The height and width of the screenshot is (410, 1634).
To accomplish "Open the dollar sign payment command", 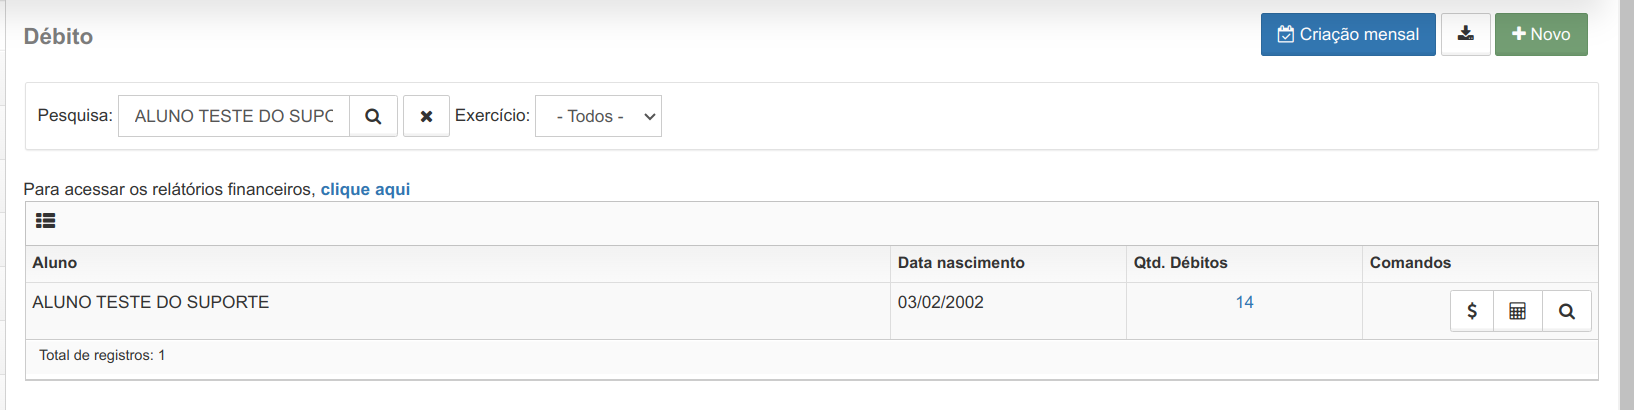I will pos(1472,311).
